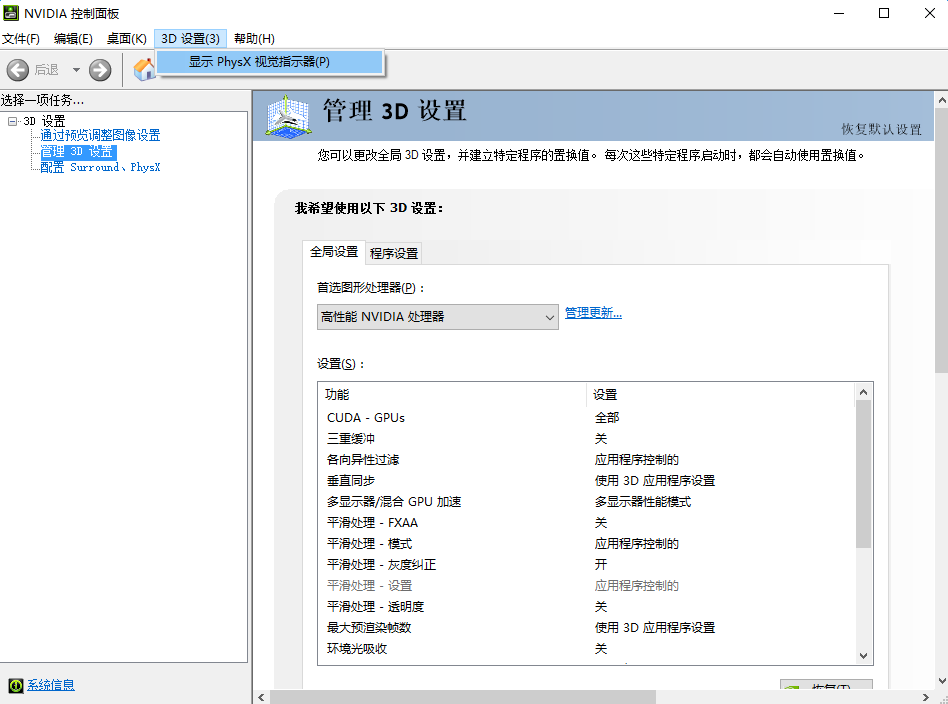The height and width of the screenshot is (704, 948).
Task: Click the Forward arrow icon
Action: coord(100,70)
